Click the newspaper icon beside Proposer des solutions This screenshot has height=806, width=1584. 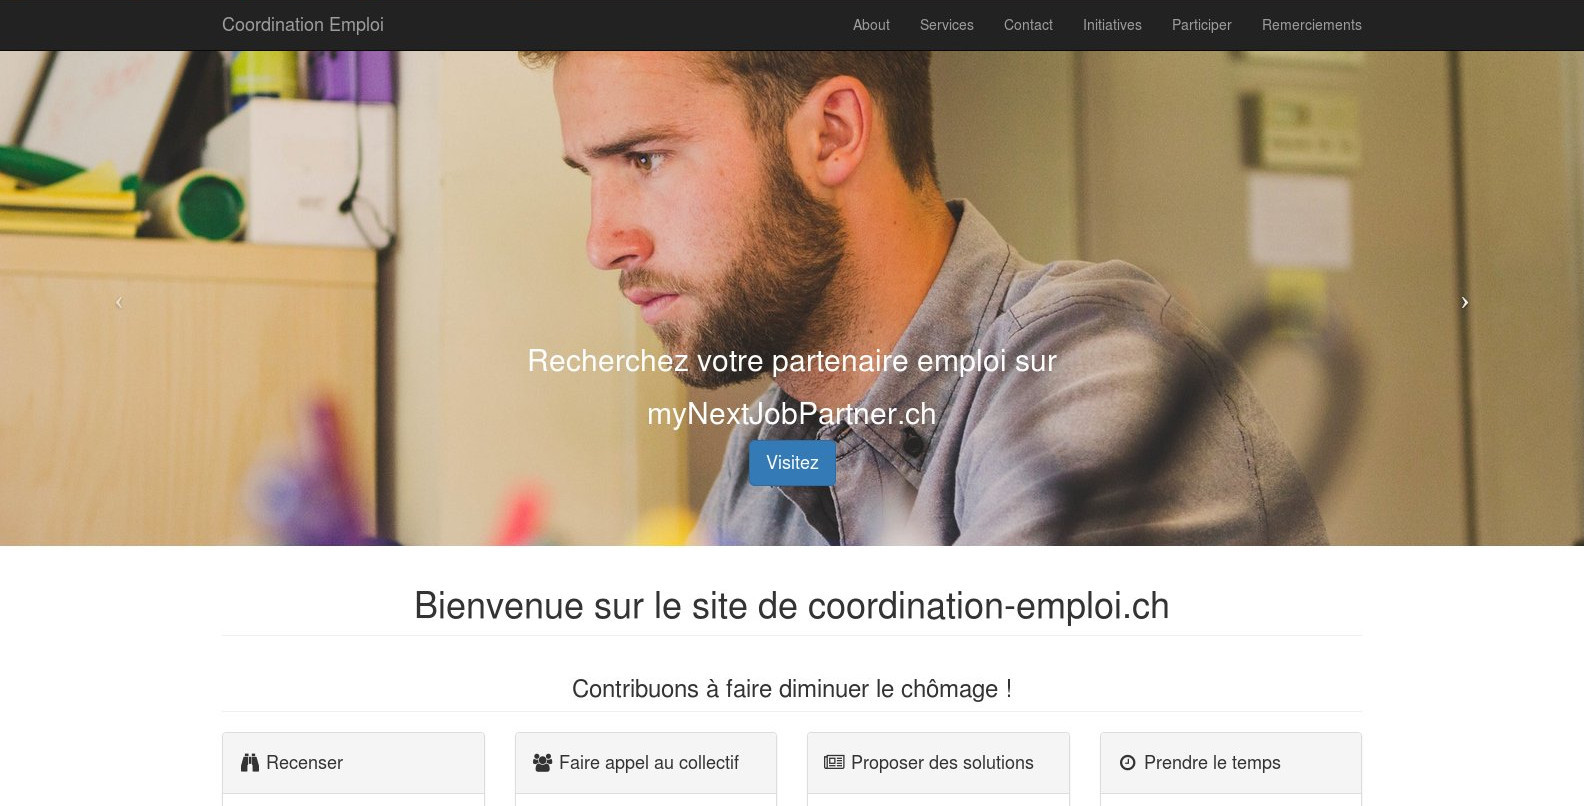(834, 762)
